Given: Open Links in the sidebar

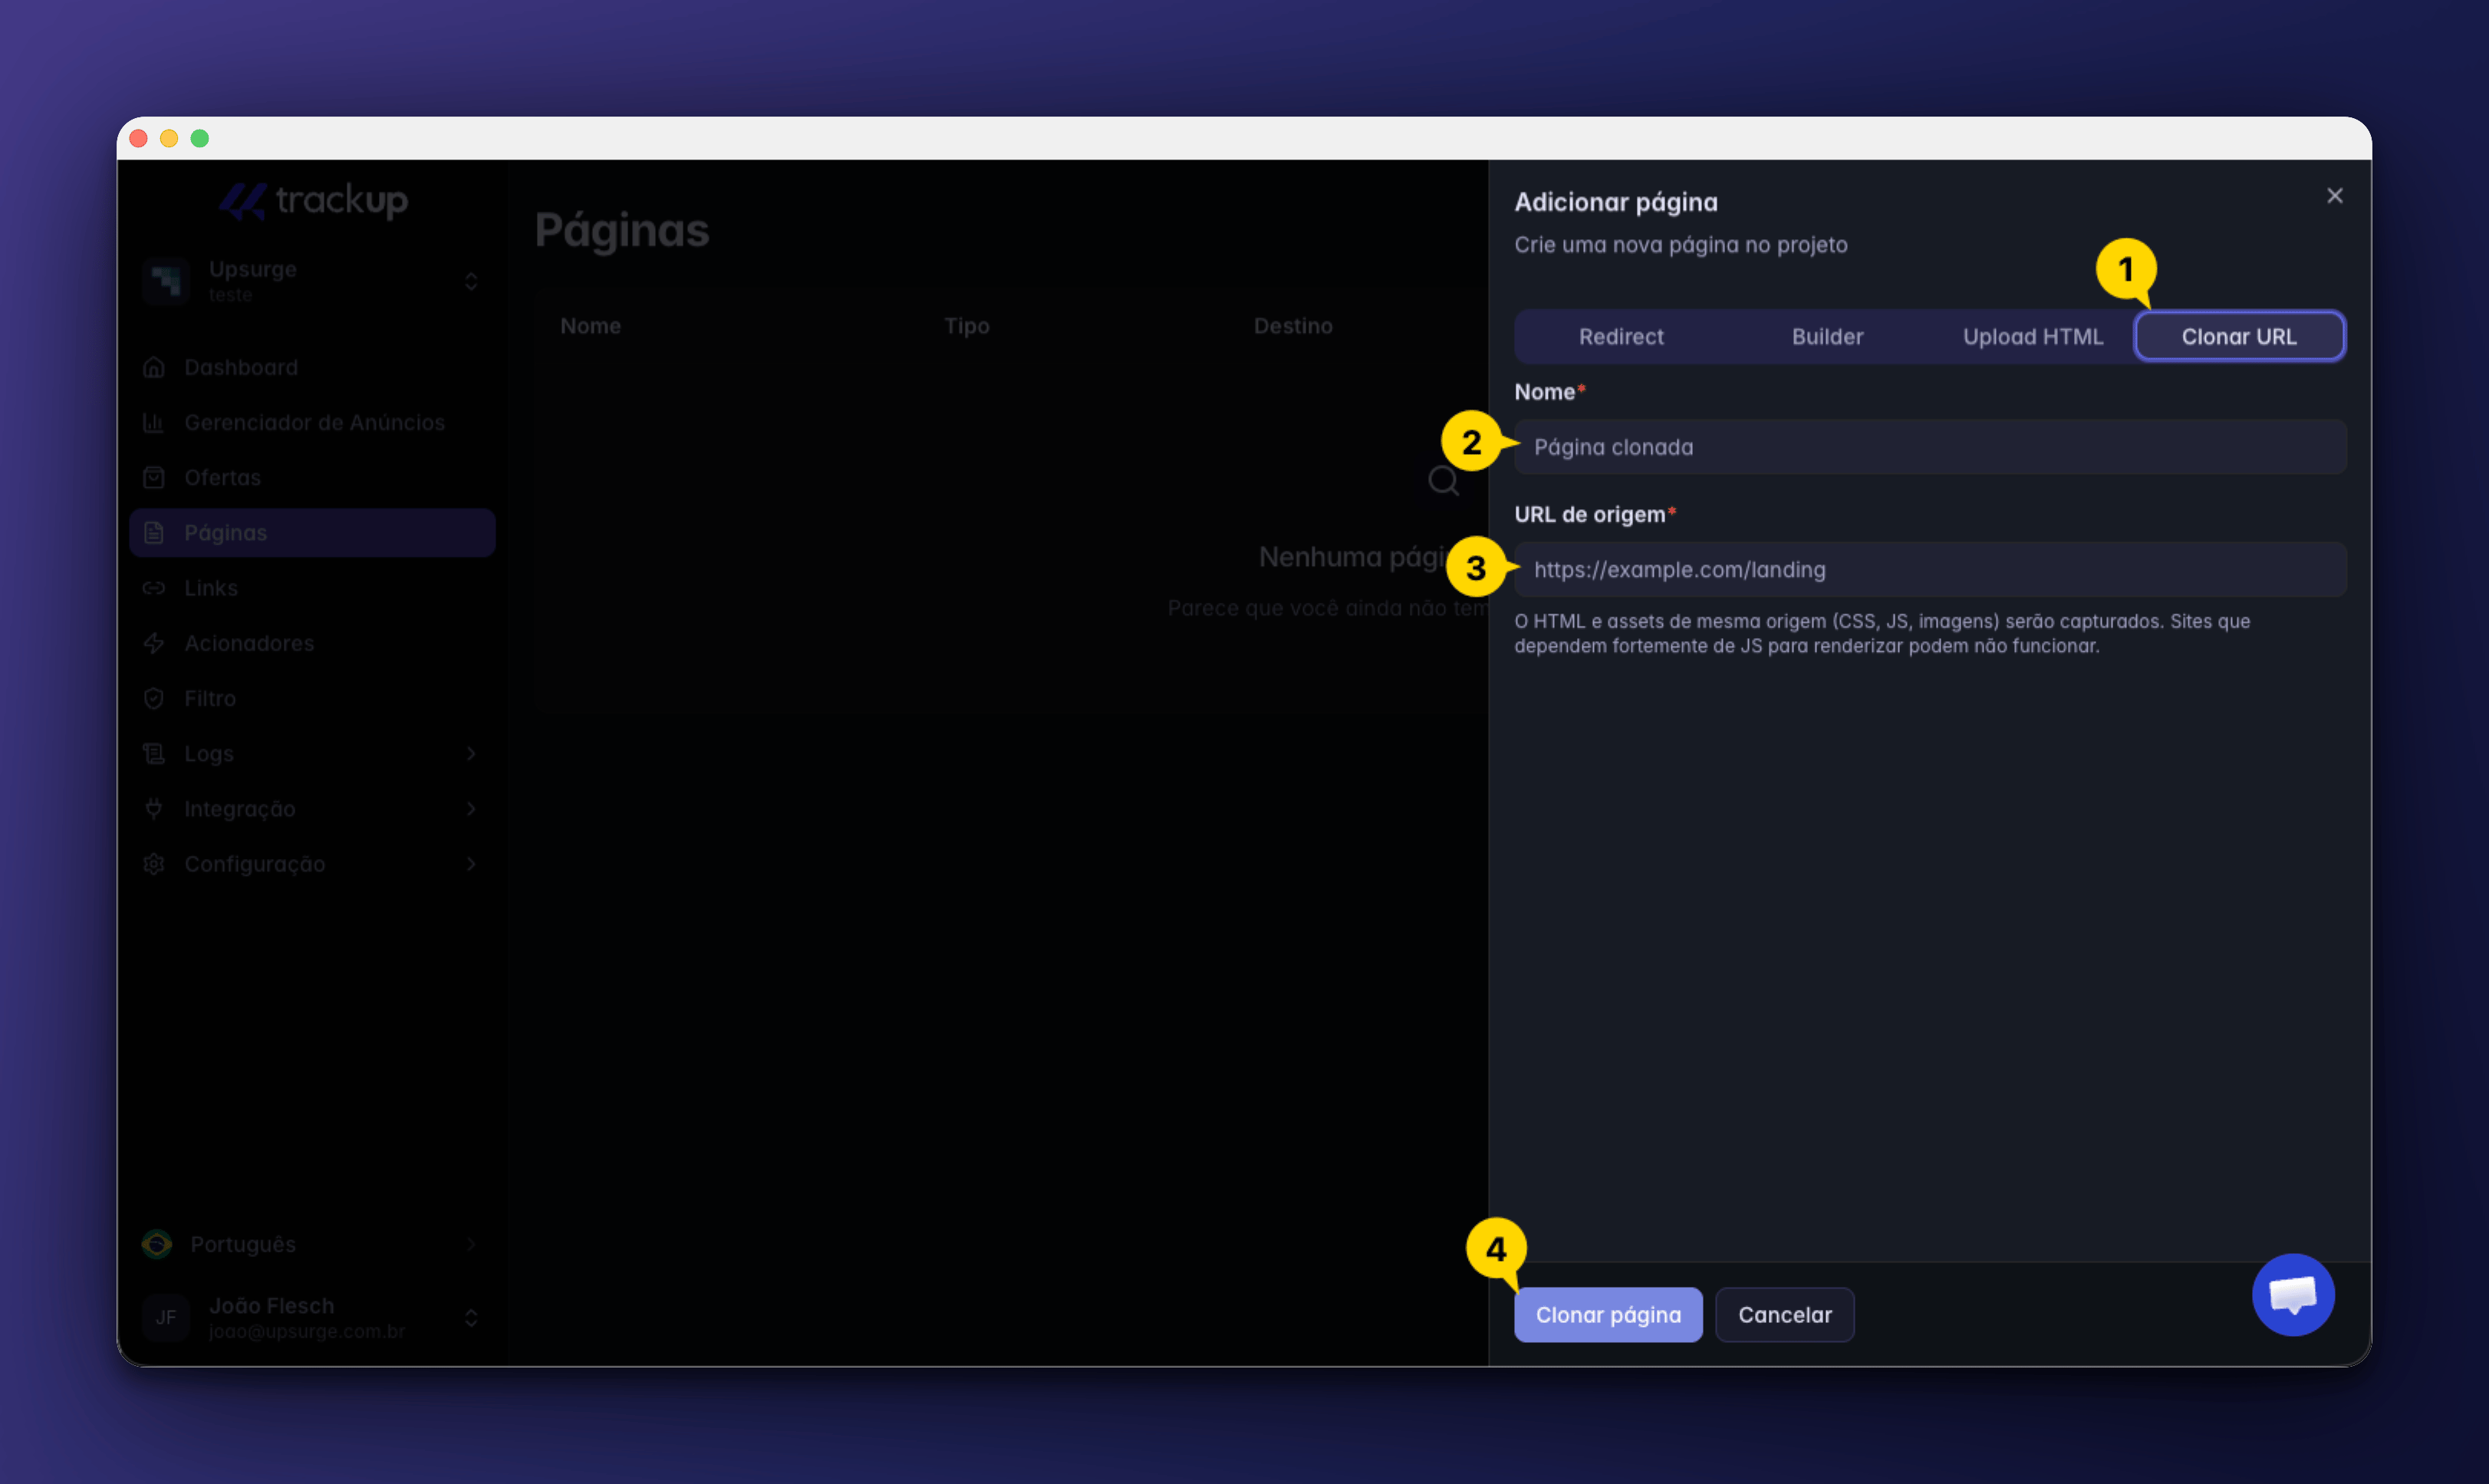Looking at the screenshot, I should 313,588.
